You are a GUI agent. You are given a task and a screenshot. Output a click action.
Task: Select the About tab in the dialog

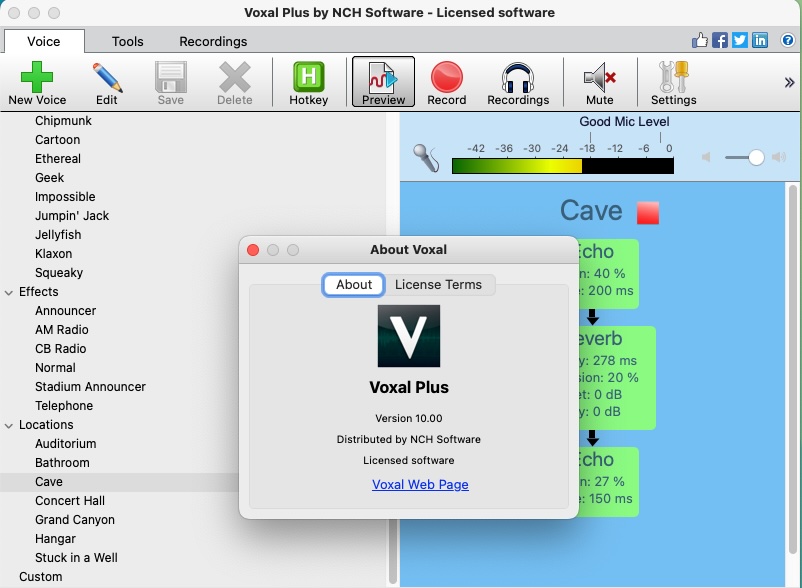[x=354, y=284]
